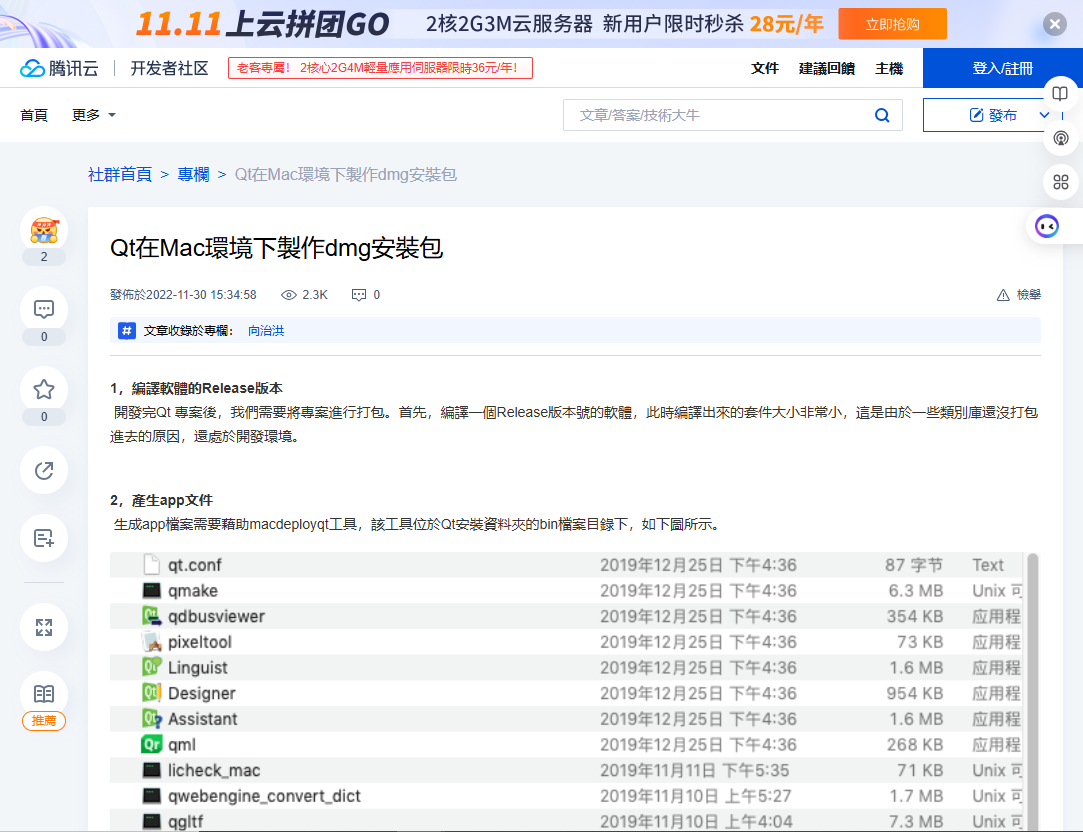This screenshot has height=832, width=1083.
Task: Open the Tencent Cloud logo homepage
Action: click(59, 68)
